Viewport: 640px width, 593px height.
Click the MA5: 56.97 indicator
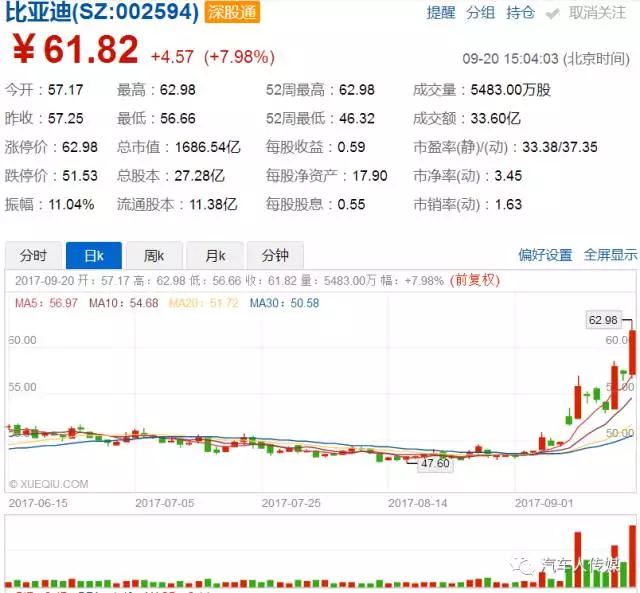pyautogui.click(x=46, y=303)
